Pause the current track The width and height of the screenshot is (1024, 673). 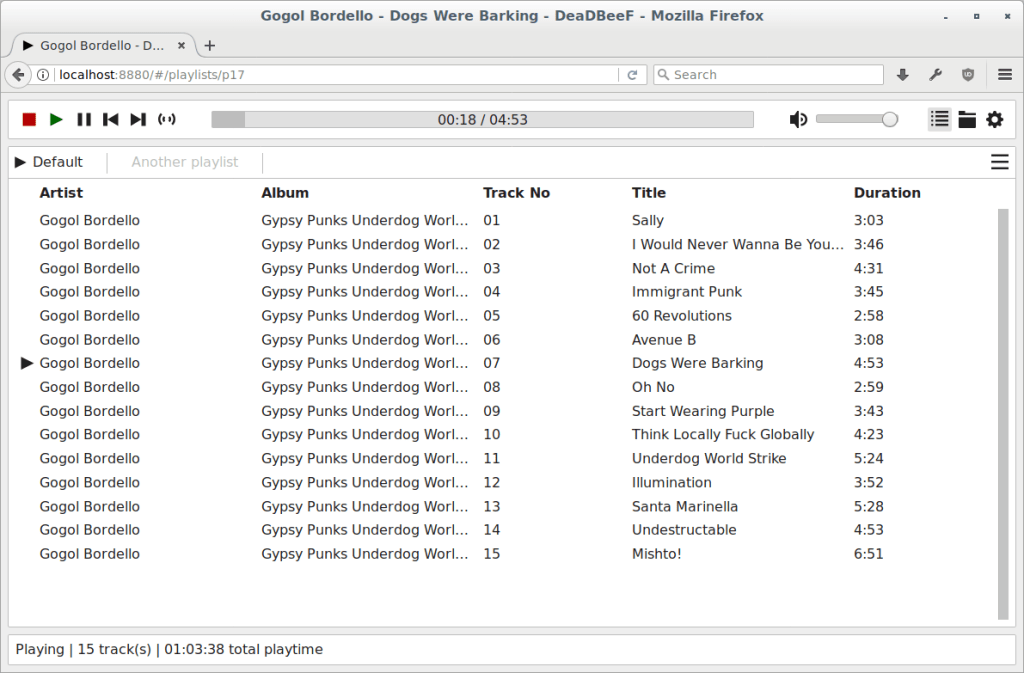tap(84, 119)
